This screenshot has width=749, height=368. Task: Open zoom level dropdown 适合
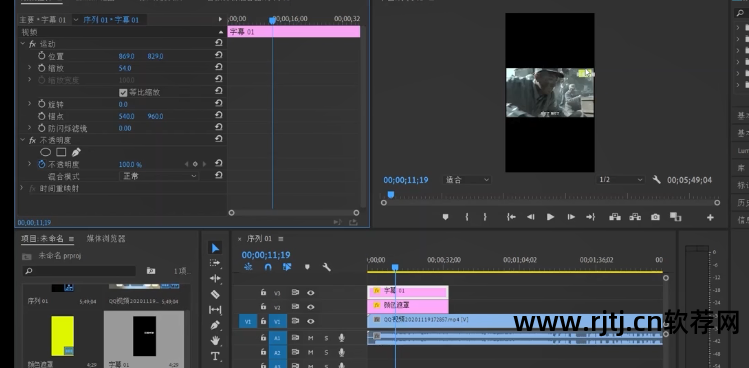point(467,180)
